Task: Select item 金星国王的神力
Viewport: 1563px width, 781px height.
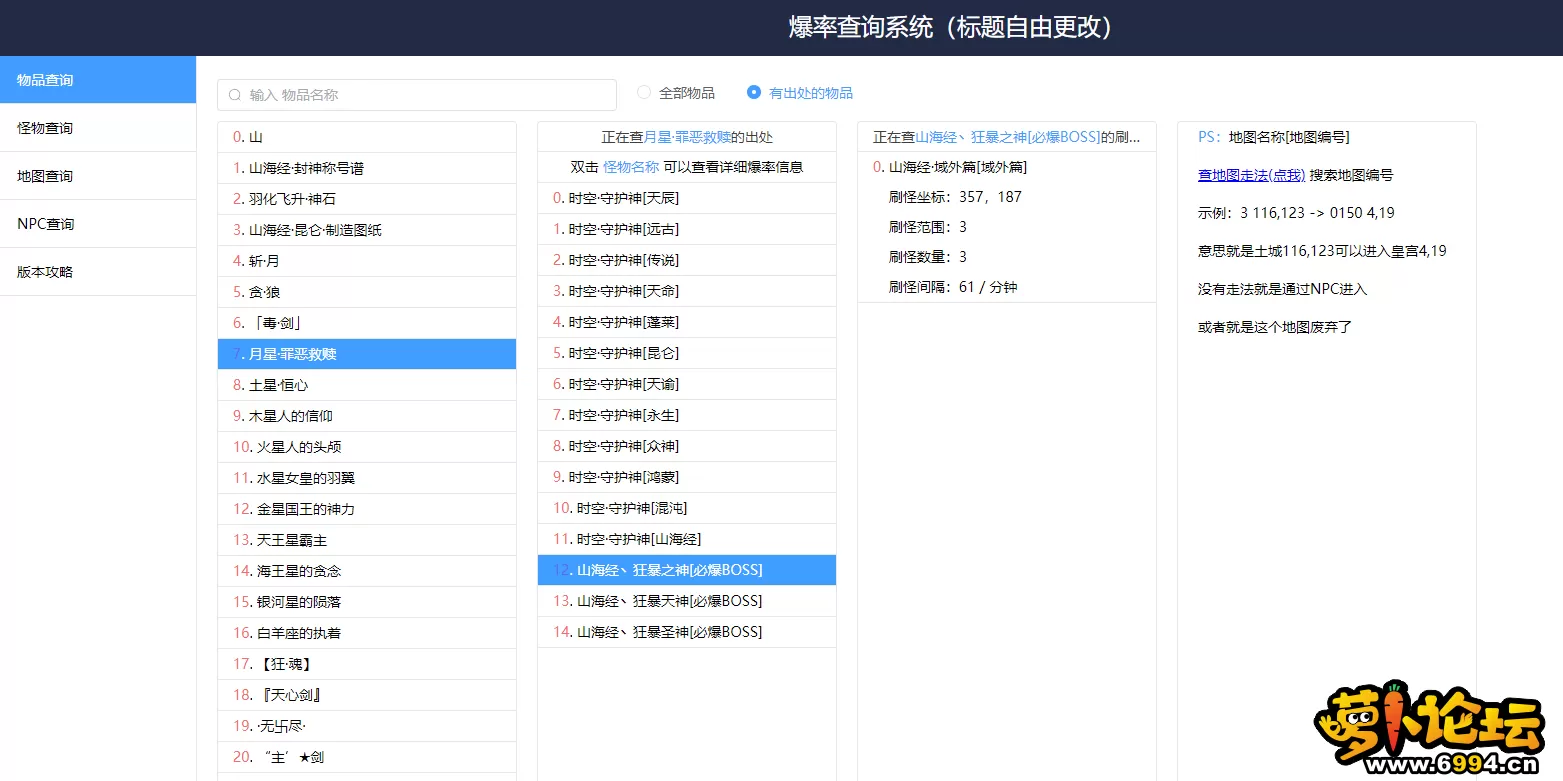Action: click(x=367, y=509)
